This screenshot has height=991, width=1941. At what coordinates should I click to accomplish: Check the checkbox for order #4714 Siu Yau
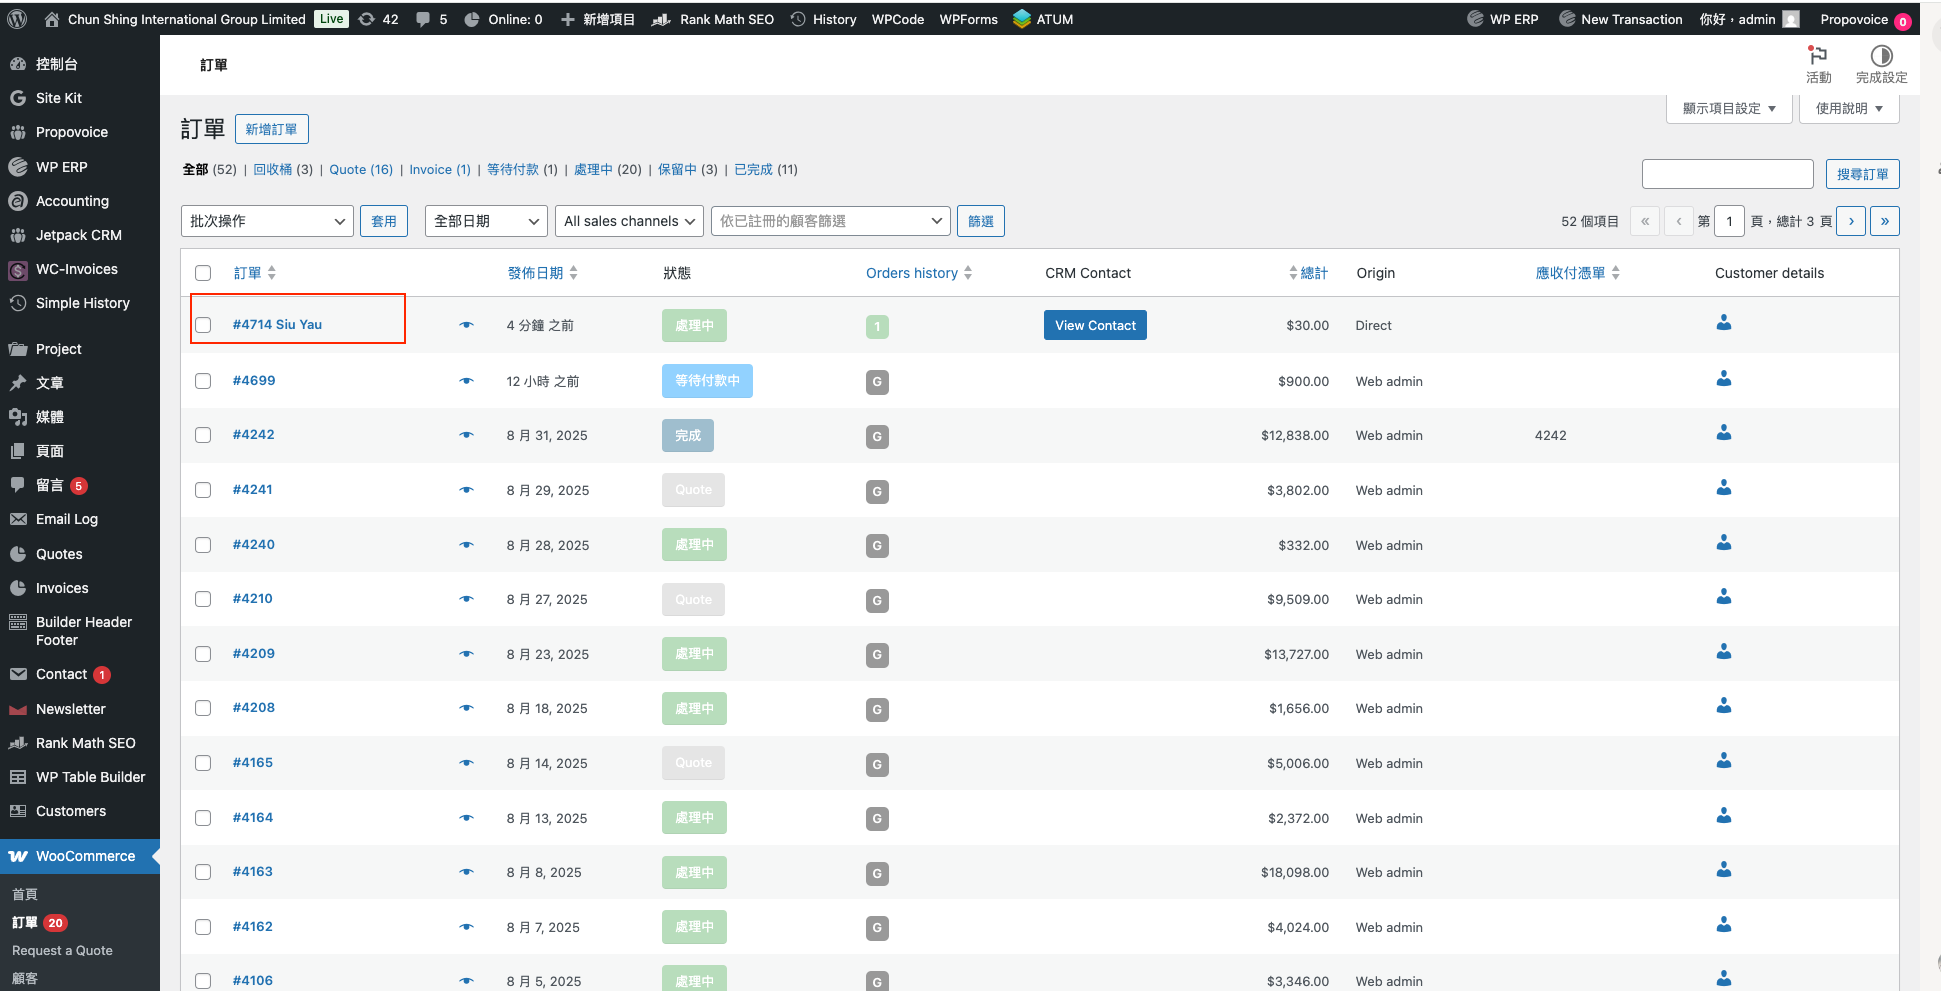click(203, 325)
